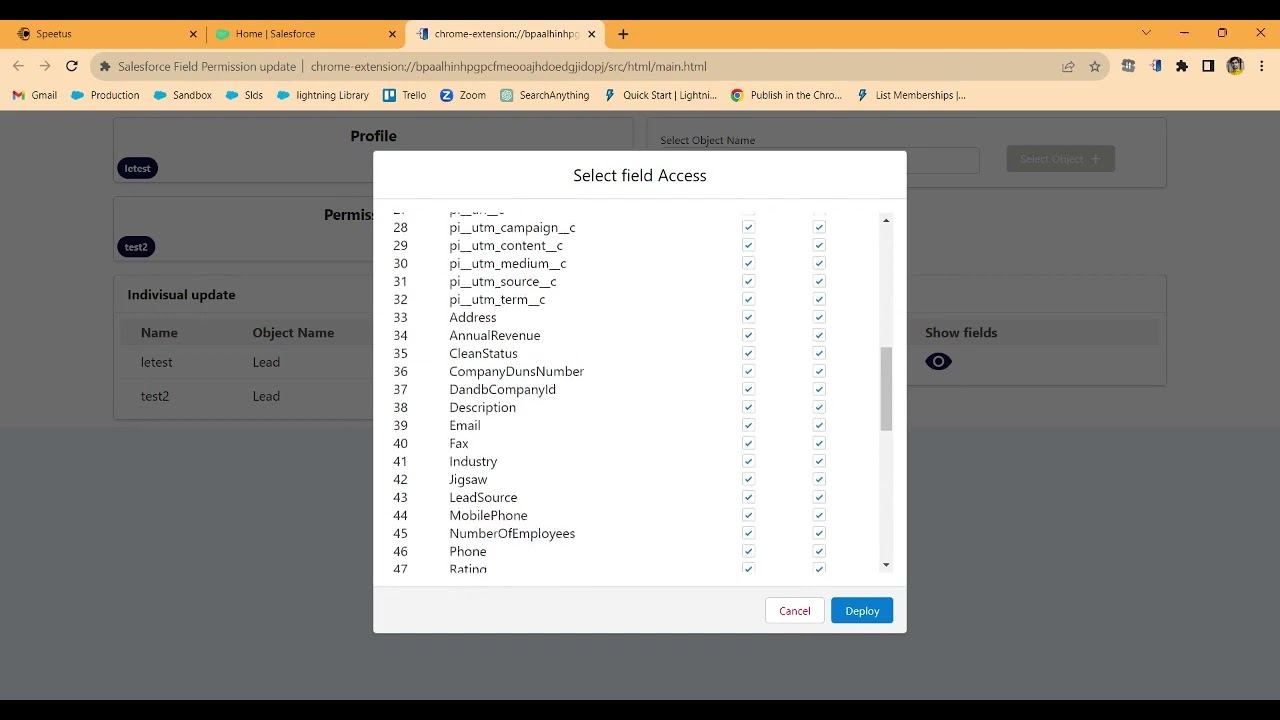Click the test2 permission set pill

click(x=136, y=247)
